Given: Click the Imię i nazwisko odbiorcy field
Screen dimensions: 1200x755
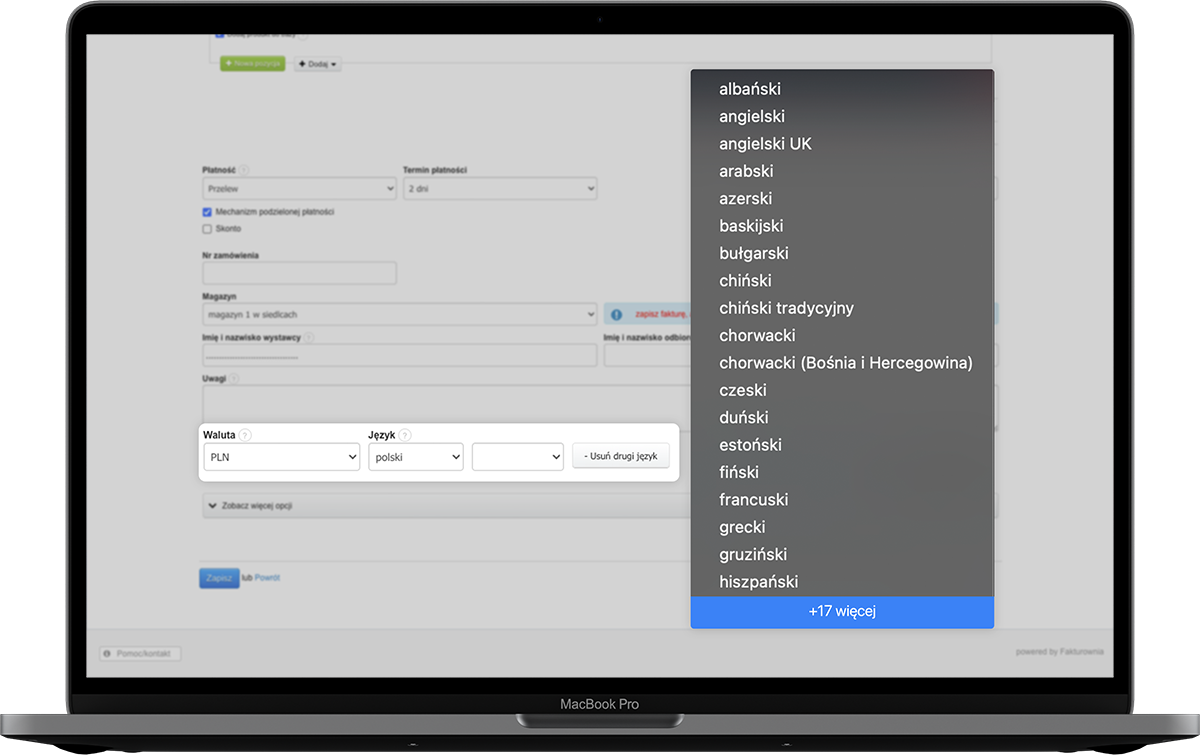Looking at the screenshot, I should pos(647,356).
